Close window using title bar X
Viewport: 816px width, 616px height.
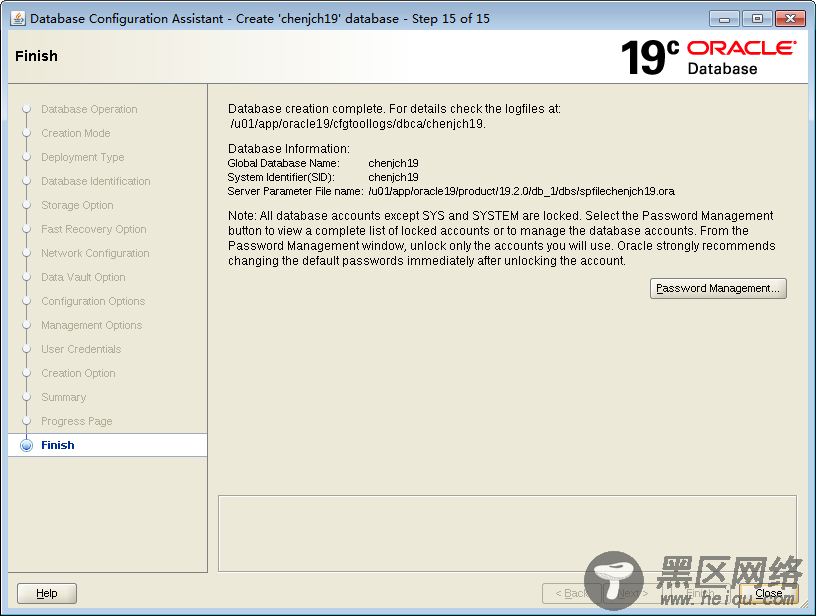click(x=790, y=19)
